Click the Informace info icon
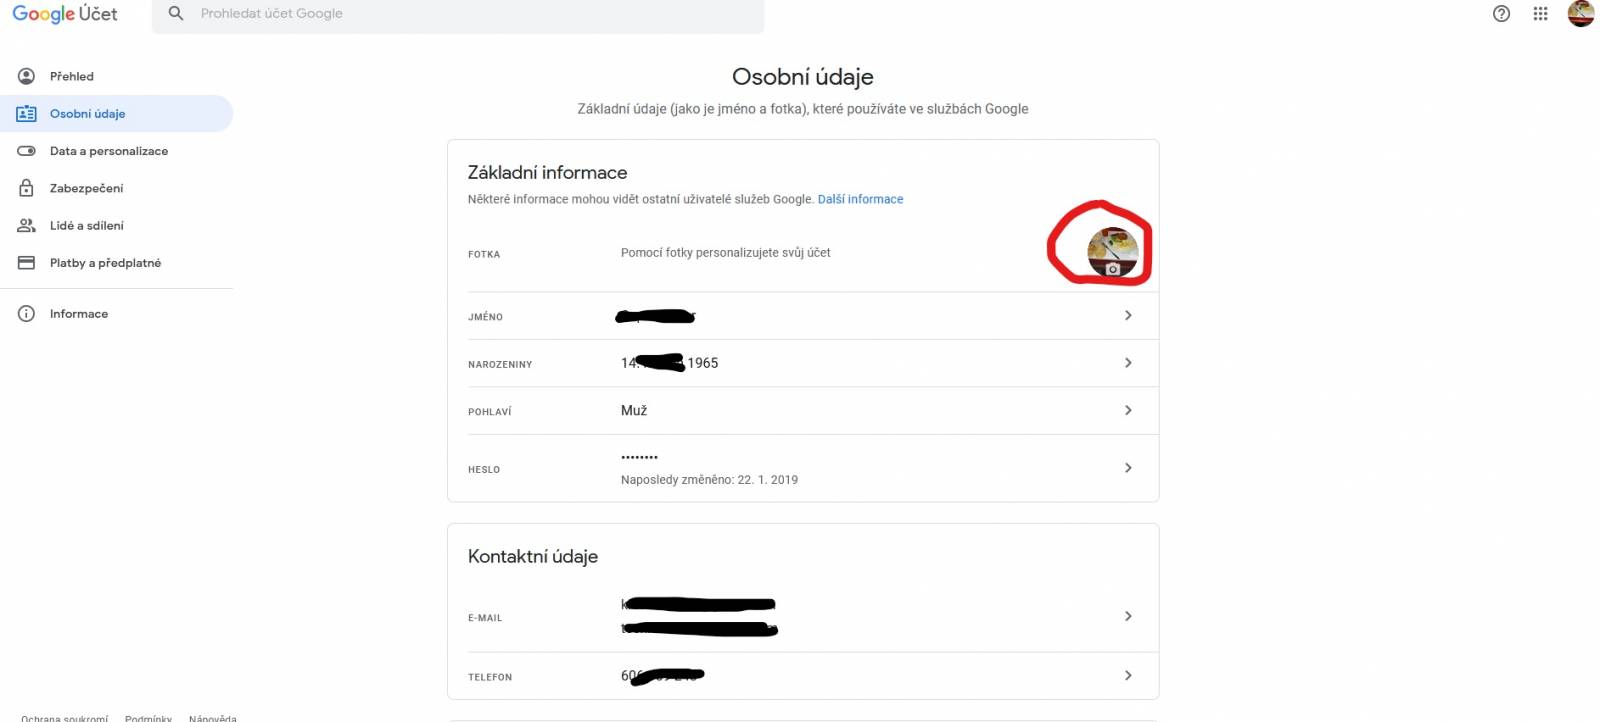1600x722 pixels. click(x=27, y=314)
